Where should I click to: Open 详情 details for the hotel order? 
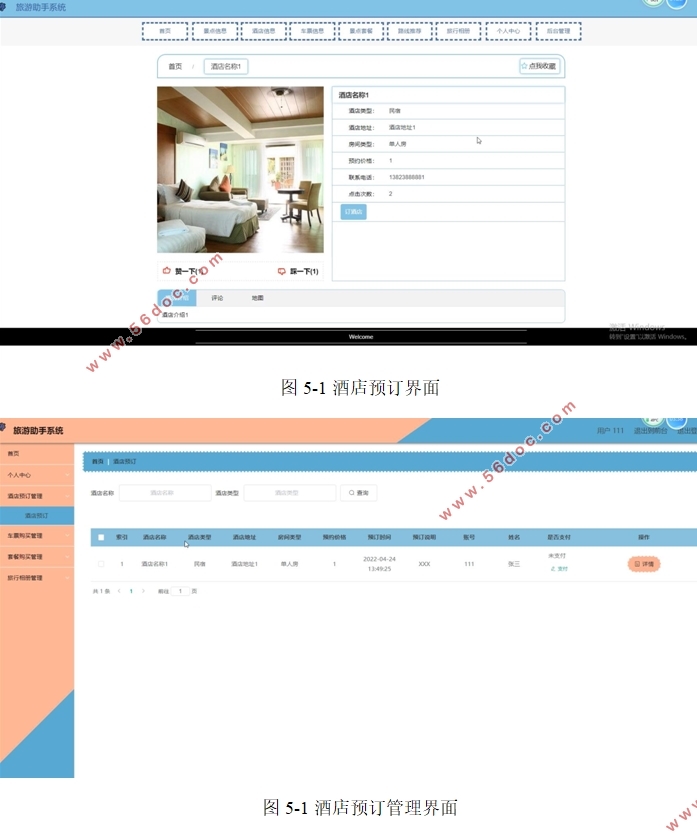[644, 564]
